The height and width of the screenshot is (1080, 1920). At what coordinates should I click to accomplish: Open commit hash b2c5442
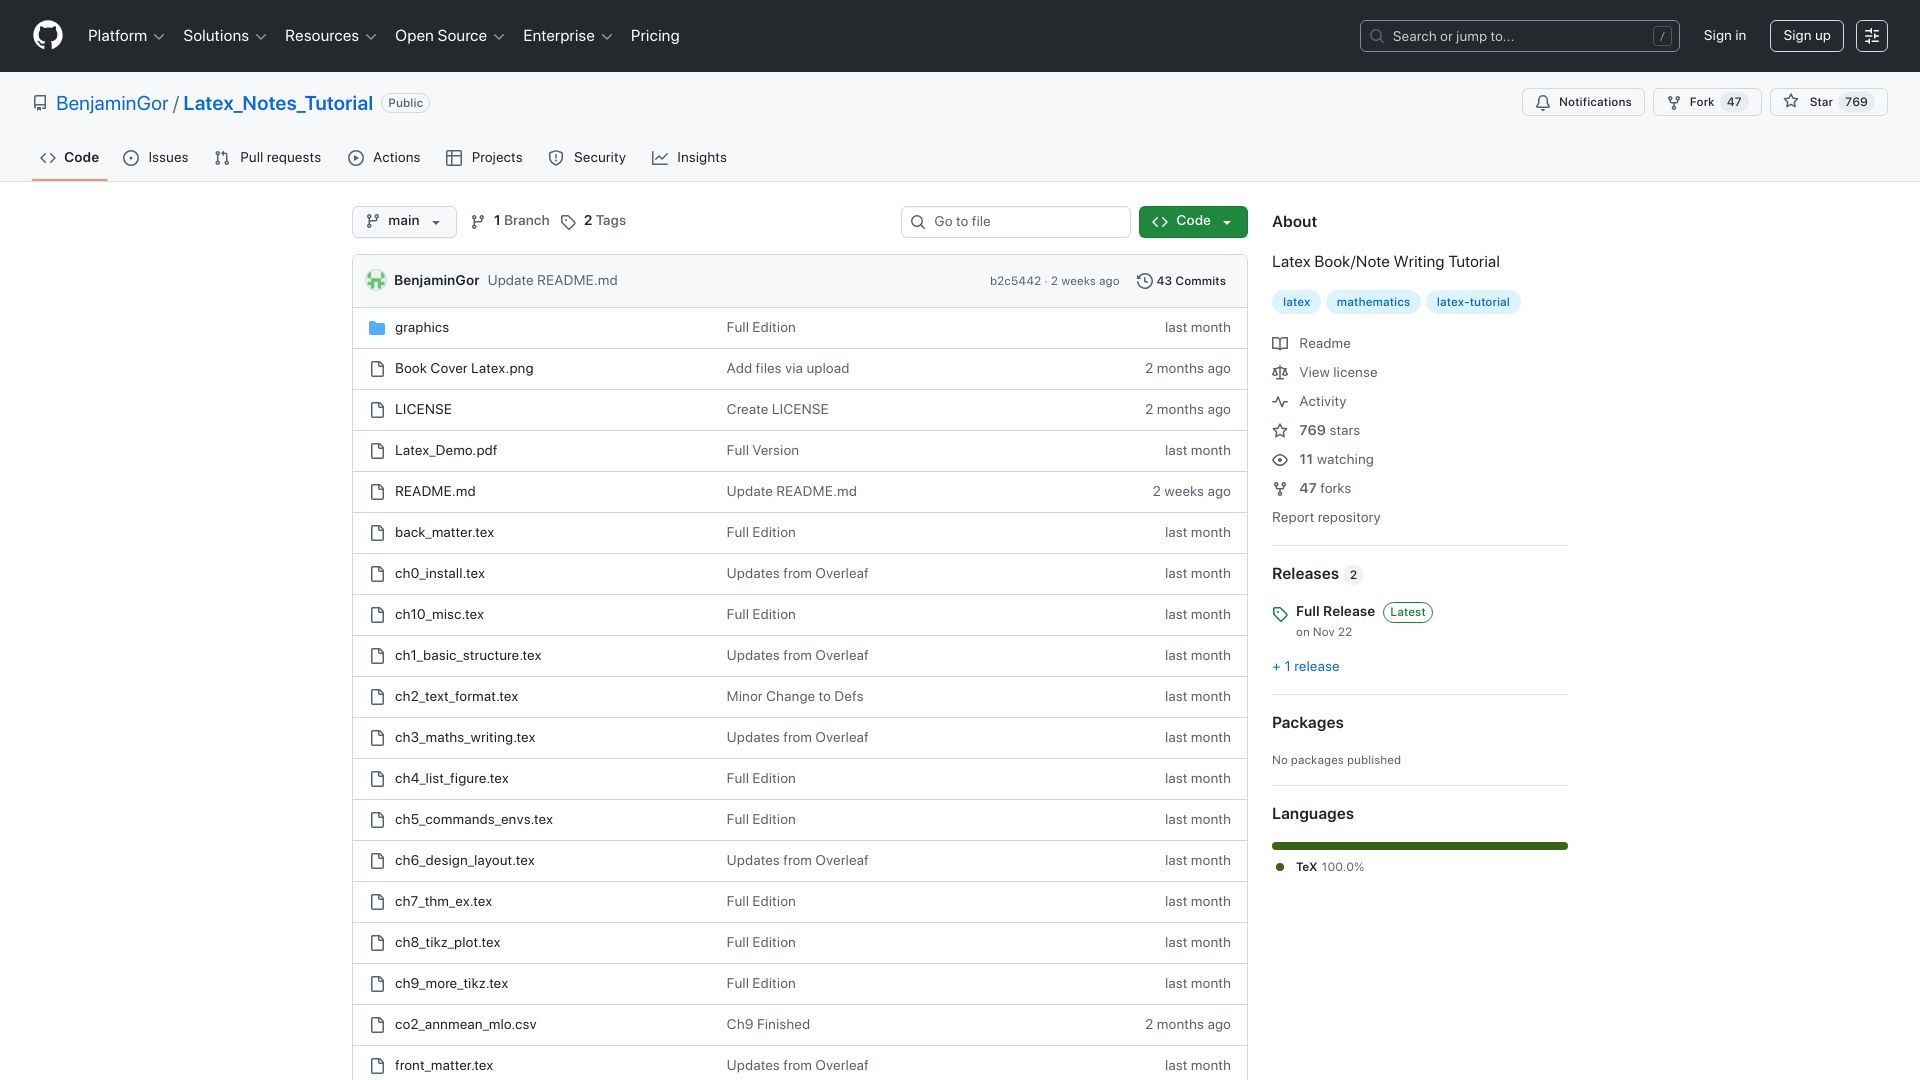(x=1015, y=281)
